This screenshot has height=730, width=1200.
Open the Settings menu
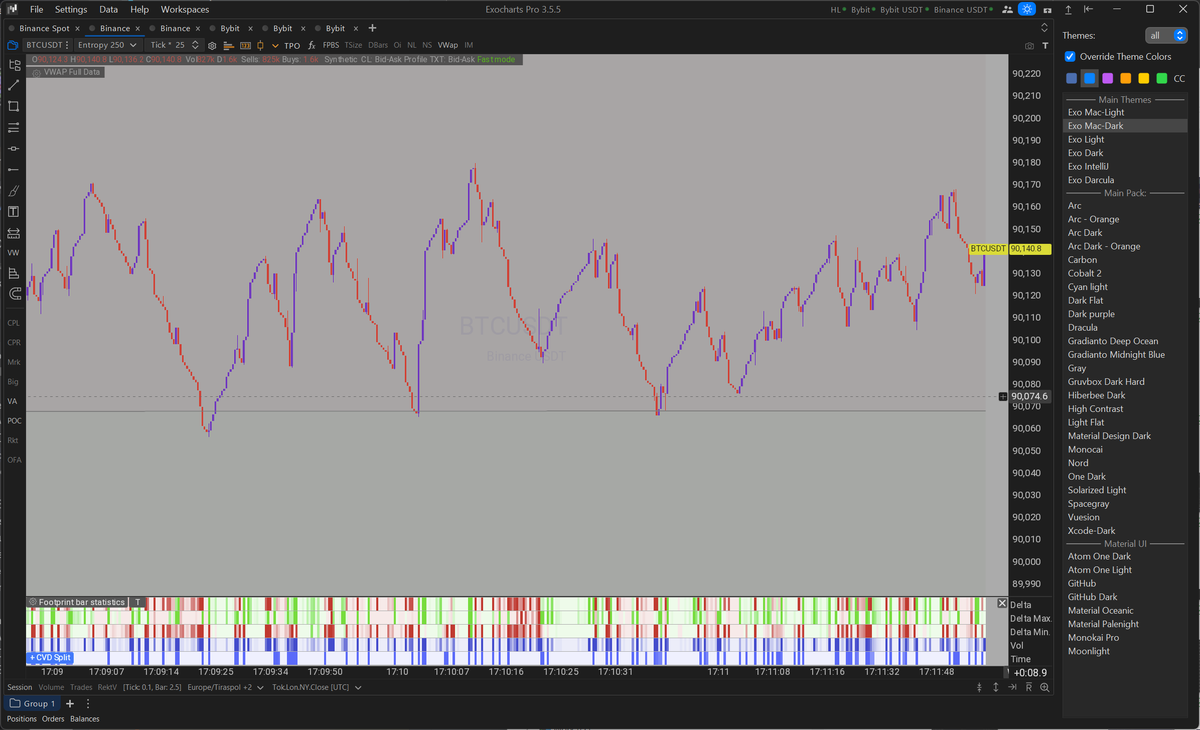click(x=70, y=9)
